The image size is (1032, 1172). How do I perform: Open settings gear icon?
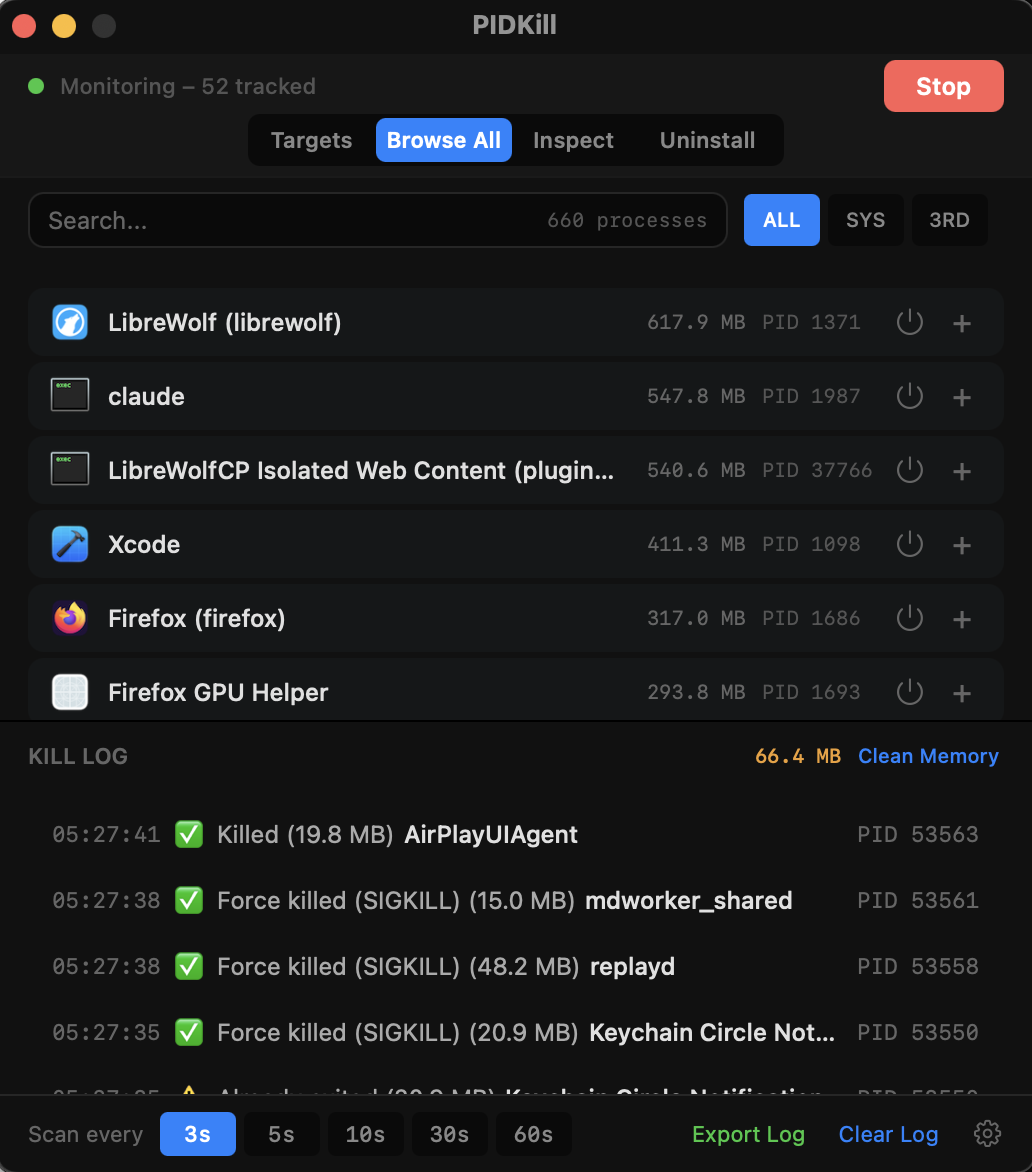point(987,1134)
